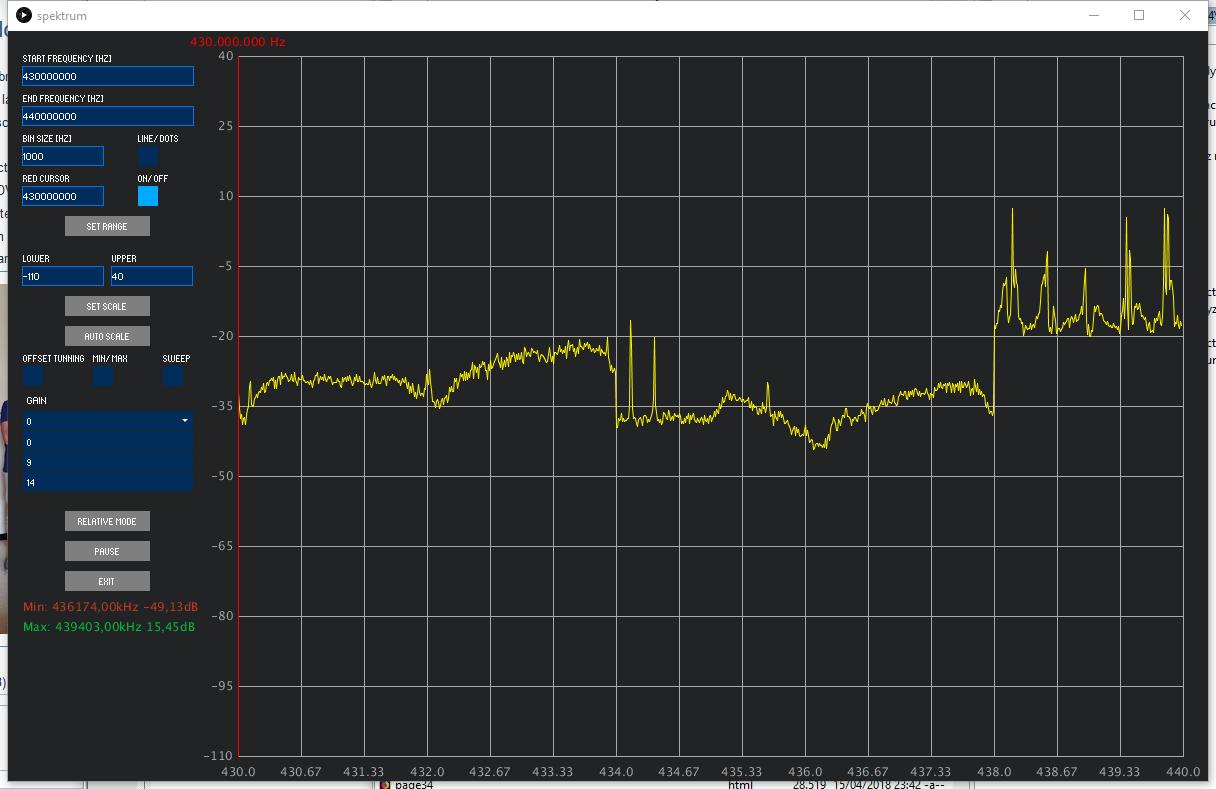1216x789 pixels.
Task: Enable the Offset Tunning checkbox
Action: click(33, 376)
